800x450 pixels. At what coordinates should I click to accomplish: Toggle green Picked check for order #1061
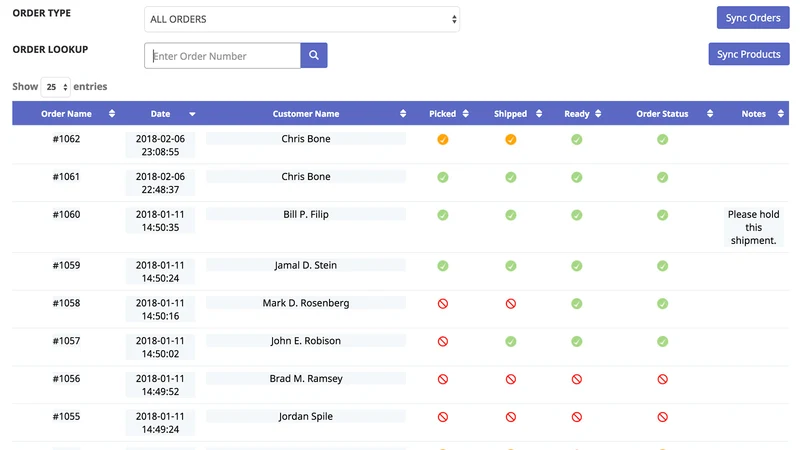(443, 177)
